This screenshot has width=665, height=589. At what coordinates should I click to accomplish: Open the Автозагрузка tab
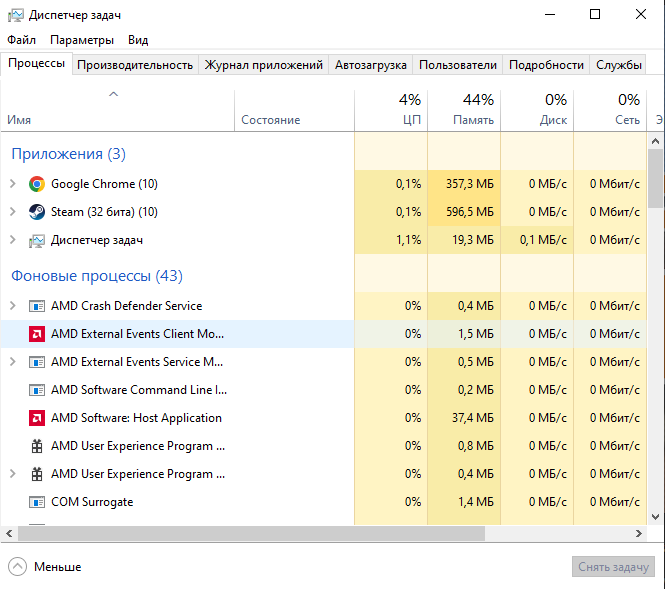pos(370,65)
